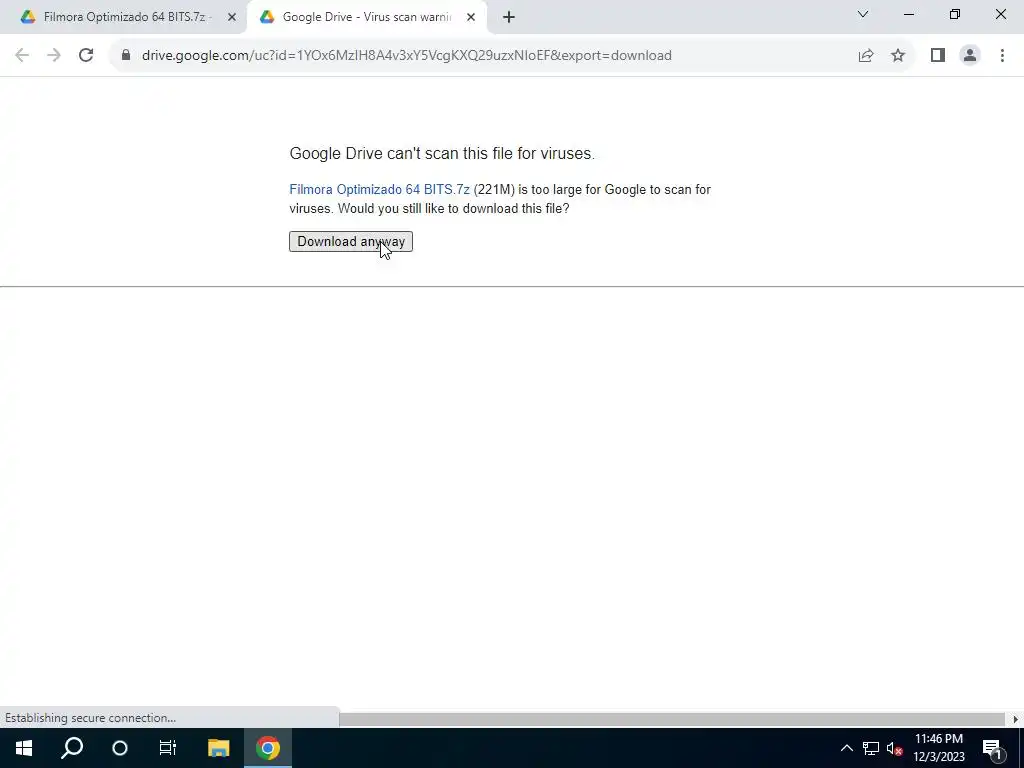Click the Chrome taskbar icon
The width and height of the screenshot is (1024, 768).
(268, 748)
